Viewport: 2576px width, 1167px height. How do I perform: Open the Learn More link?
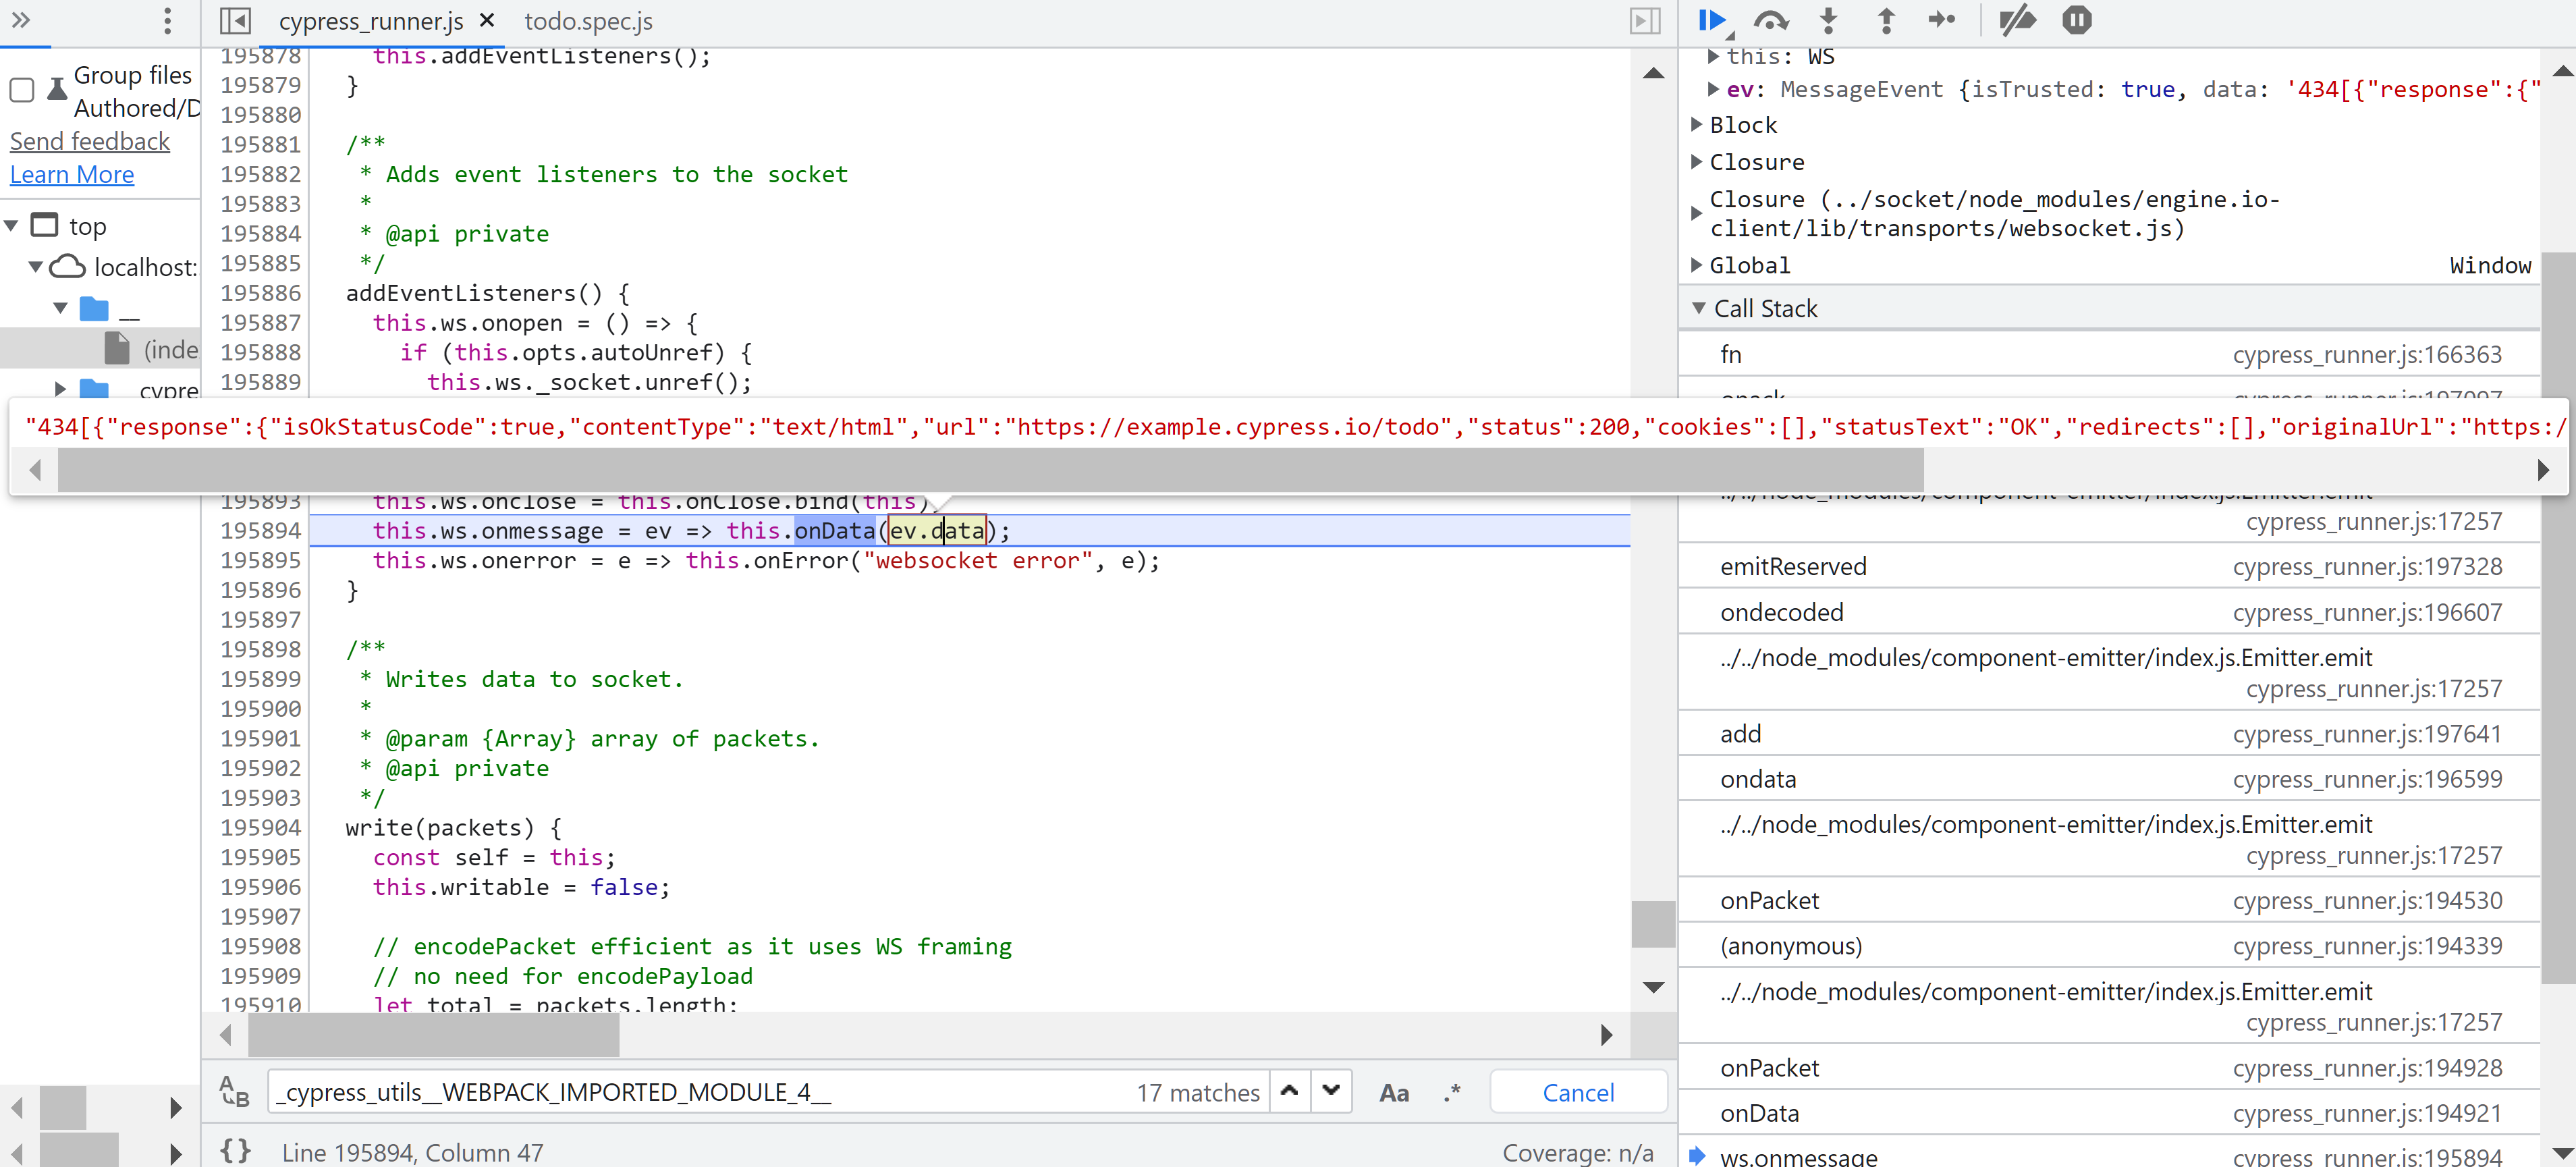click(x=72, y=175)
